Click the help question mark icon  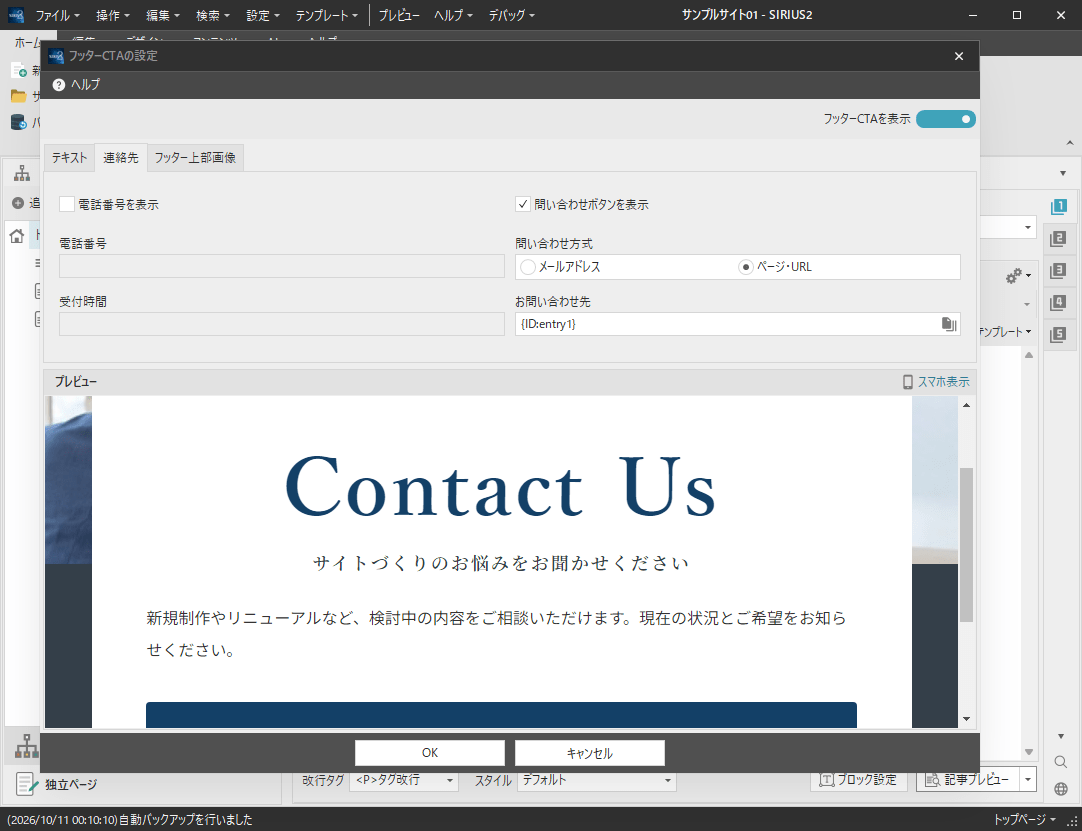pyautogui.click(x=59, y=85)
